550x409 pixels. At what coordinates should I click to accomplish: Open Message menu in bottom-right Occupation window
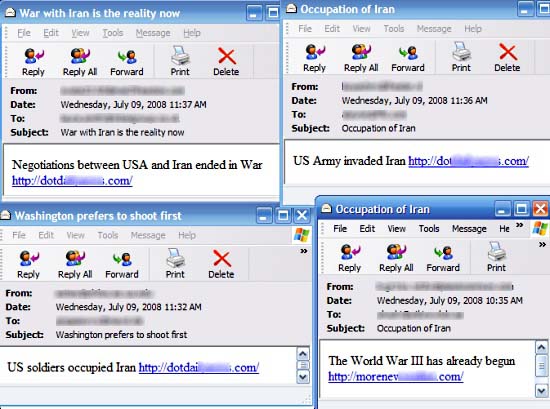point(469,229)
